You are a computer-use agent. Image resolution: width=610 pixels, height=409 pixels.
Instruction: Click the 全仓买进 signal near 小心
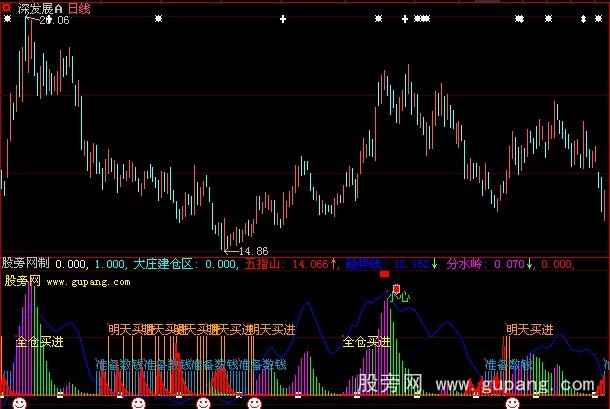(x=366, y=342)
